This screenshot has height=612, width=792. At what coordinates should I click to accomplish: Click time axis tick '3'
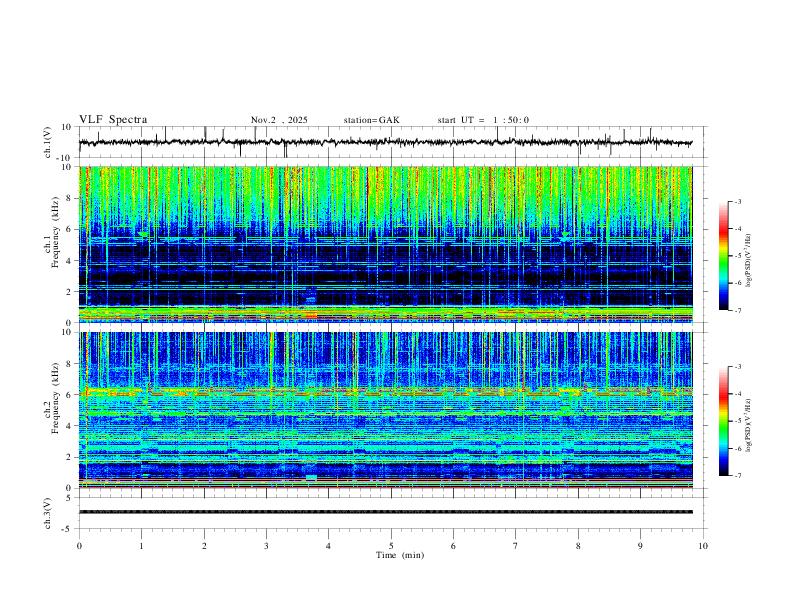[x=266, y=546]
